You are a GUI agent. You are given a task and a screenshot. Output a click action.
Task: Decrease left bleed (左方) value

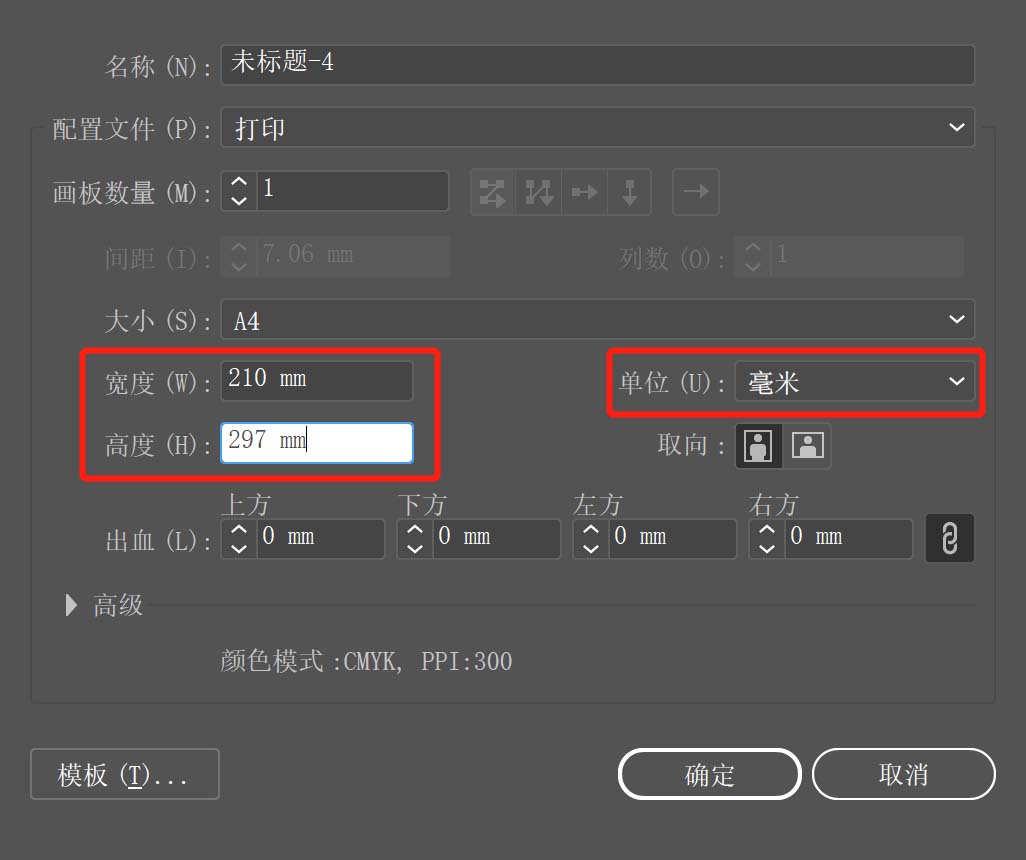[591, 548]
